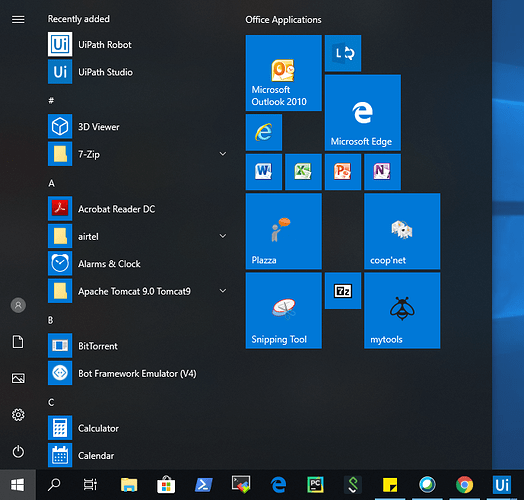Expand the Start menu hamburger button
The height and width of the screenshot is (500, 524).
click(x=18, y=20)
